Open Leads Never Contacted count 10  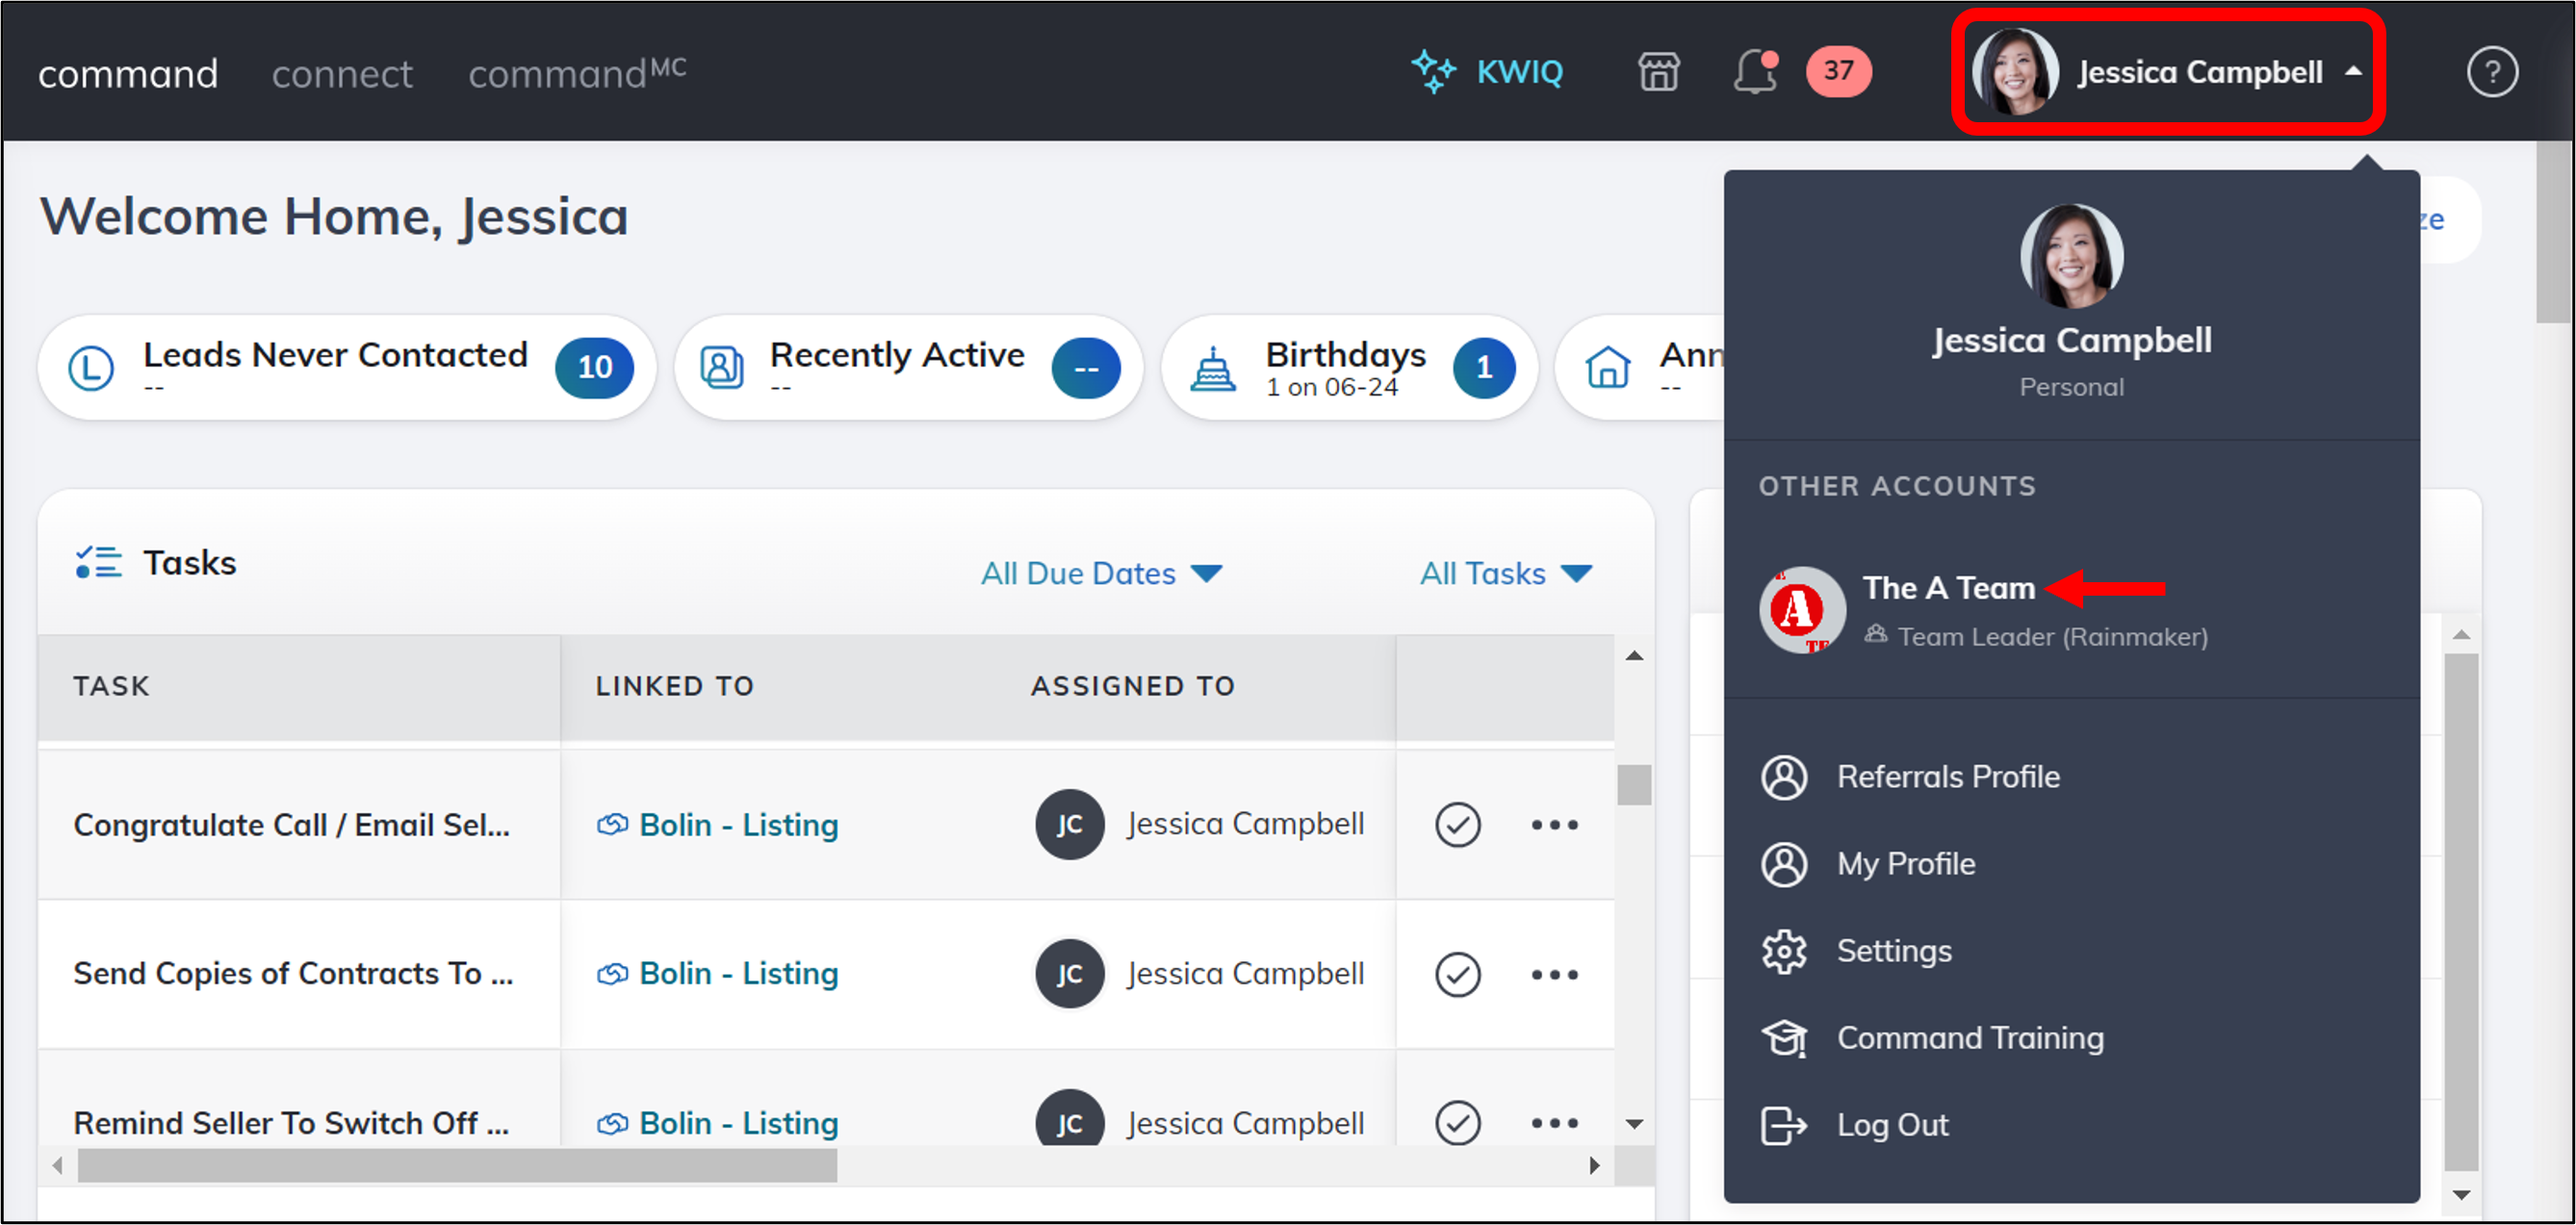(x=594, y=367)
